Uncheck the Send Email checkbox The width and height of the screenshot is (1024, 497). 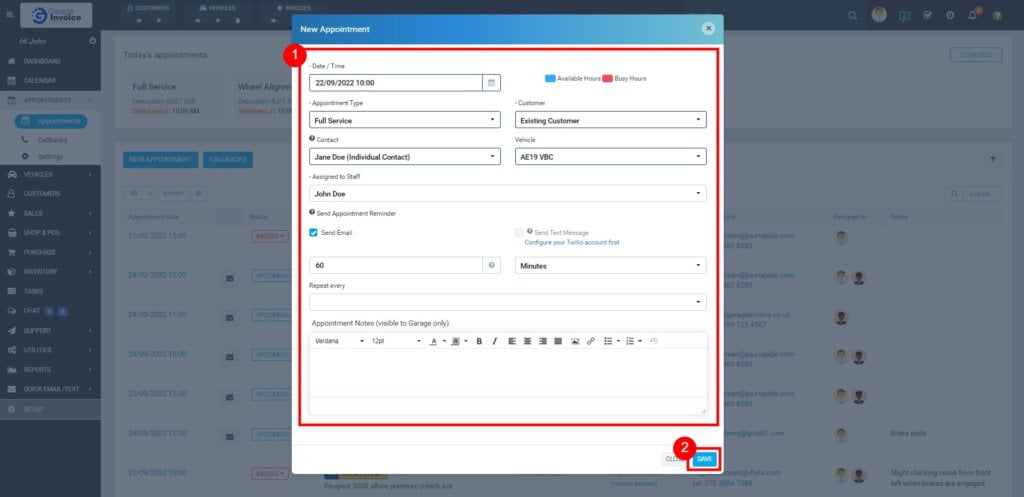tap(314, 233)
